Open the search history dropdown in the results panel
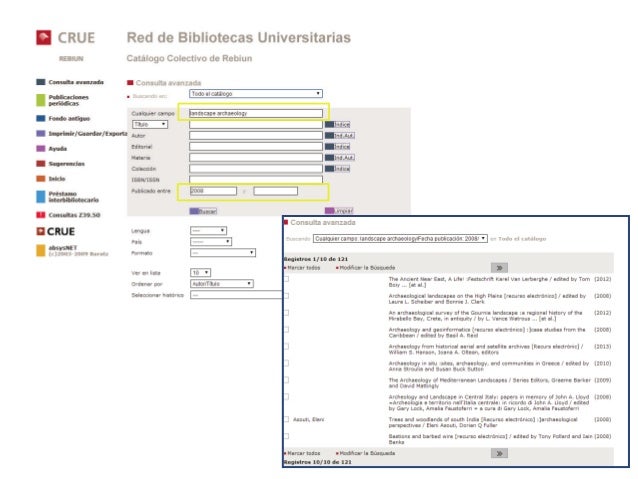 point(400,238)
